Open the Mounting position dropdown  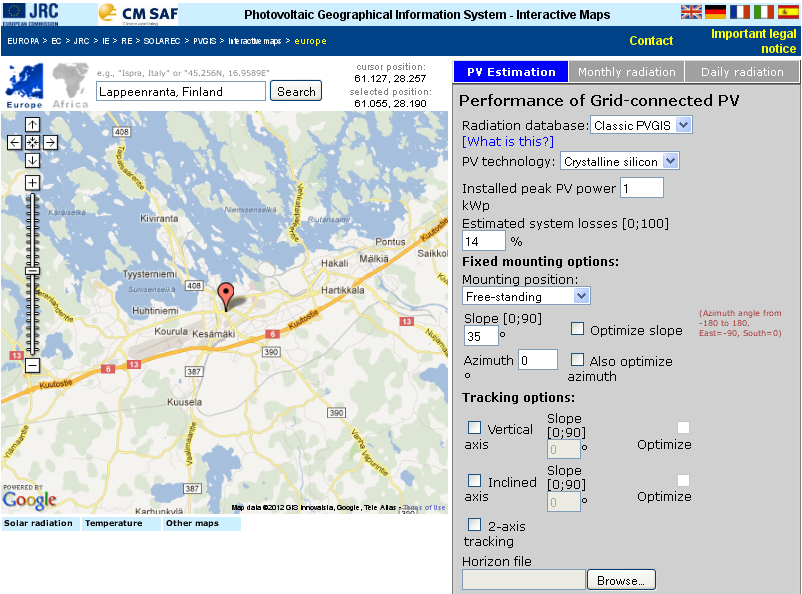click(x=526, y=296)
